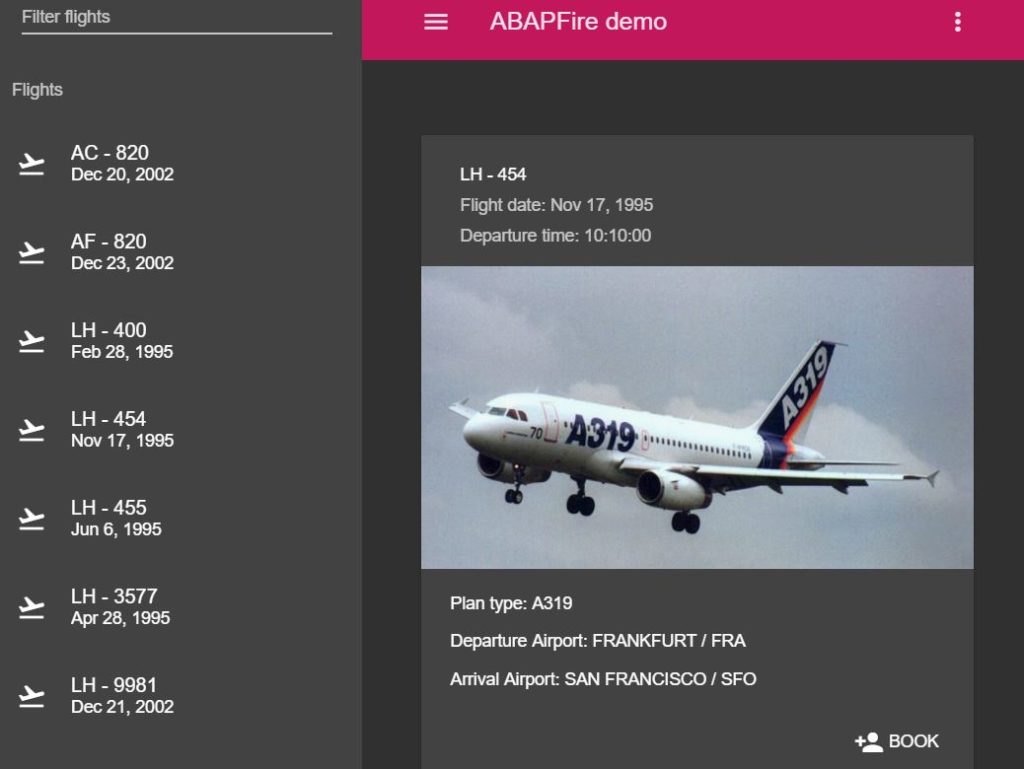Click the A319 airplane photo
The width and height of the screenshot is (1024, 769).
click(697, 417)
